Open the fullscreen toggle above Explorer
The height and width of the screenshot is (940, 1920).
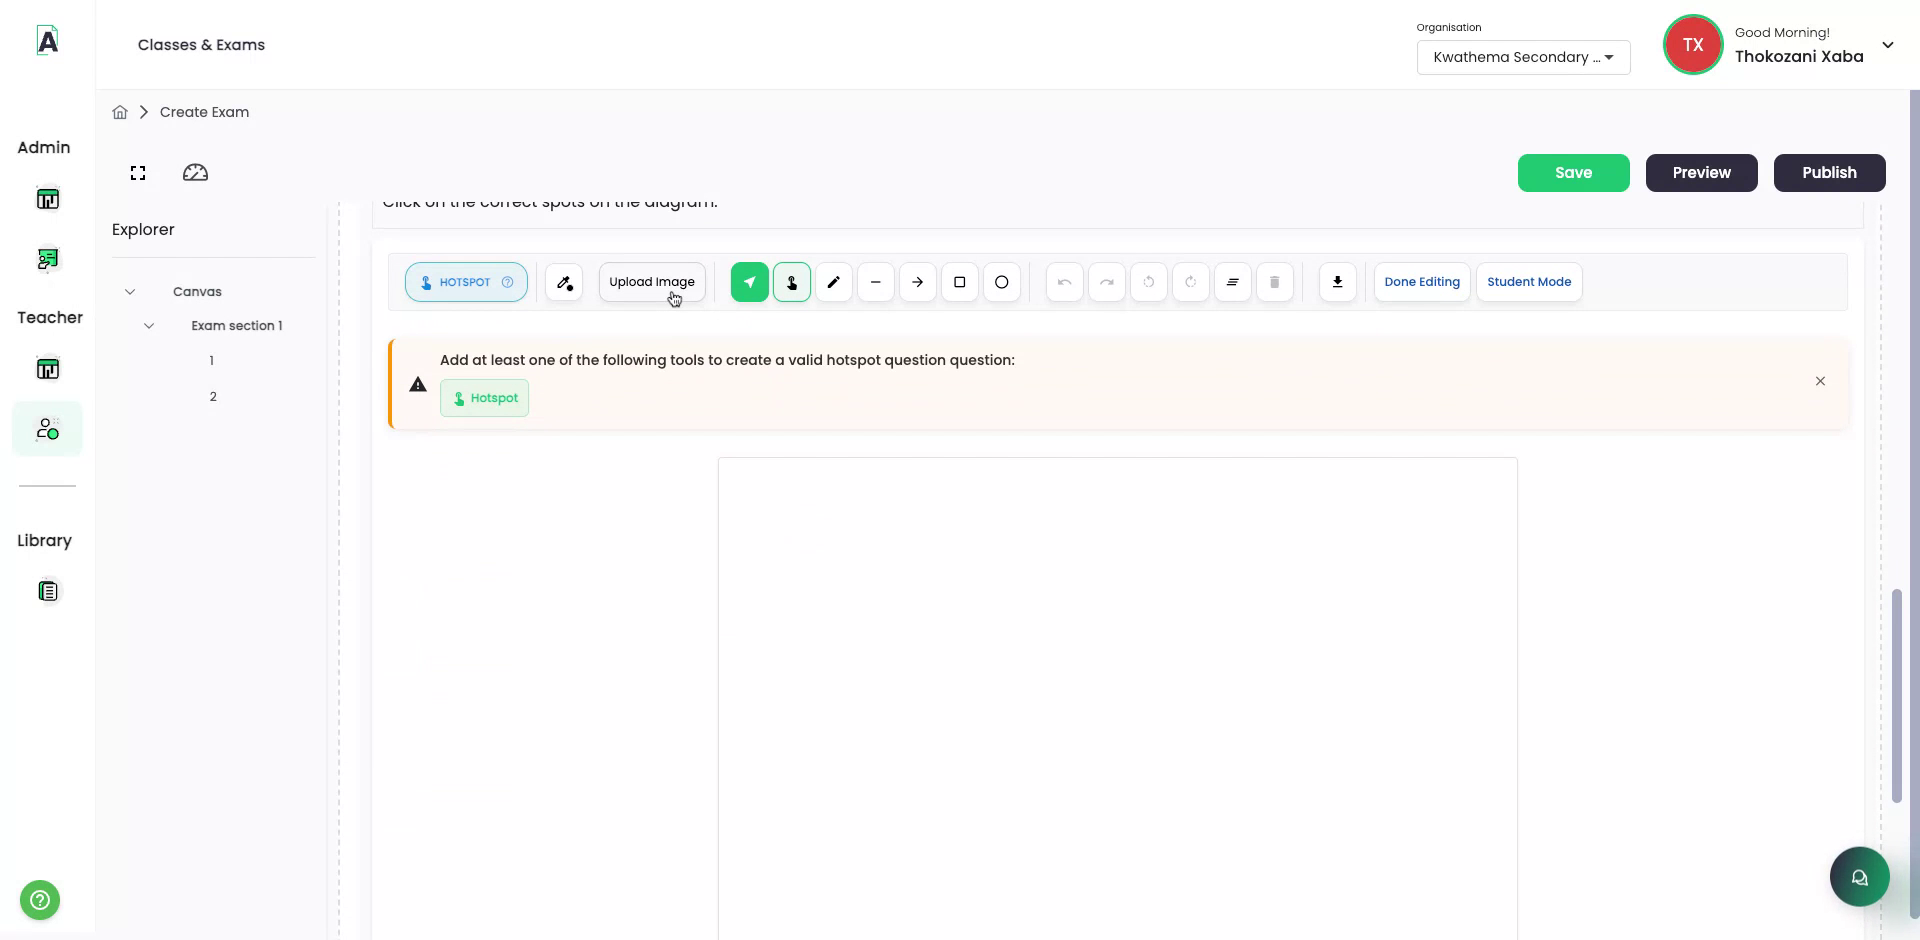click(x=137, y=172)
